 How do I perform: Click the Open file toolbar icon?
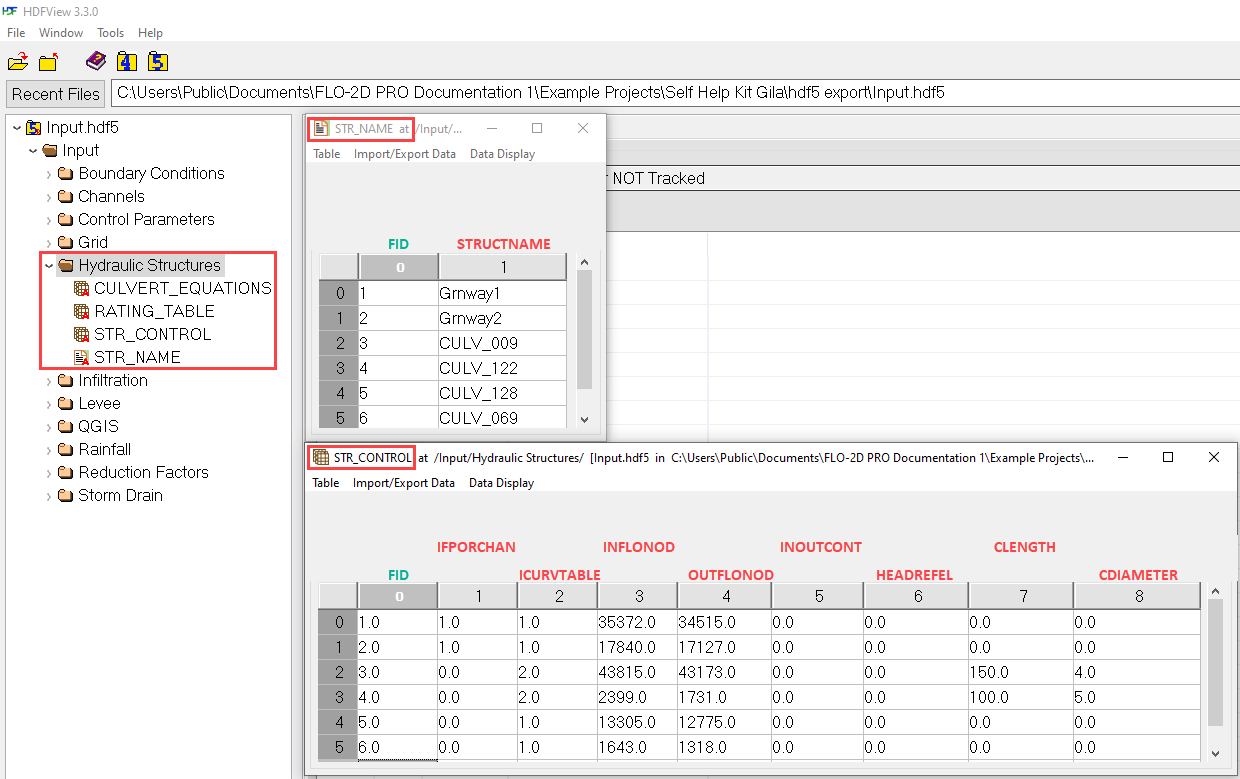click(18, 62)
